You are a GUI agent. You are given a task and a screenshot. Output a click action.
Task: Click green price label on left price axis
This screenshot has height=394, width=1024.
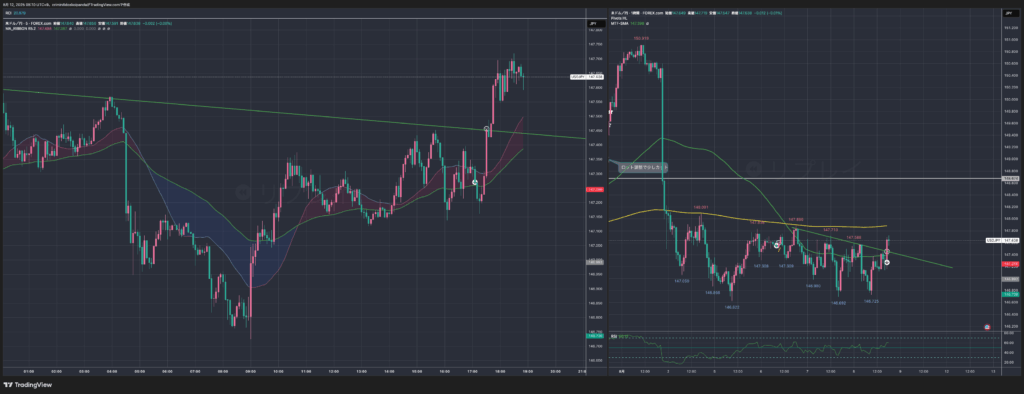tap(594, 336)
